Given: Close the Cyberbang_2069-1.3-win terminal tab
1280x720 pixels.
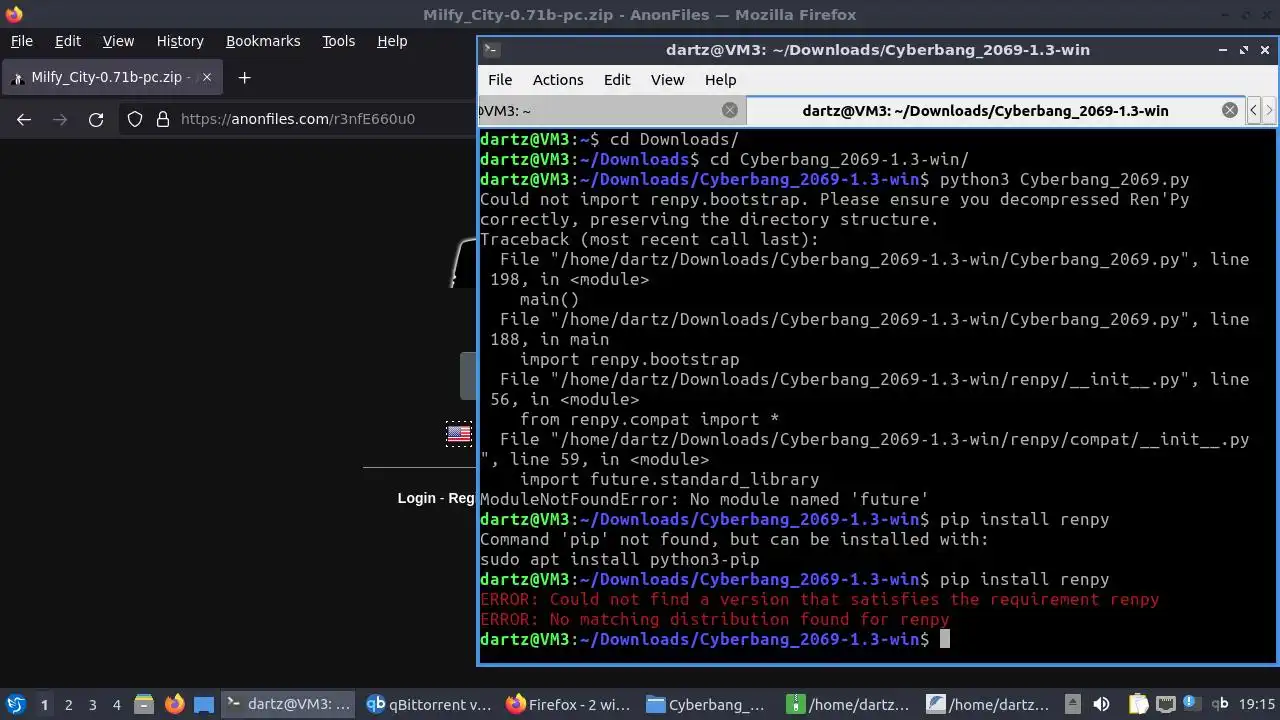Looking at the screenshot, I should [1230, 110].
